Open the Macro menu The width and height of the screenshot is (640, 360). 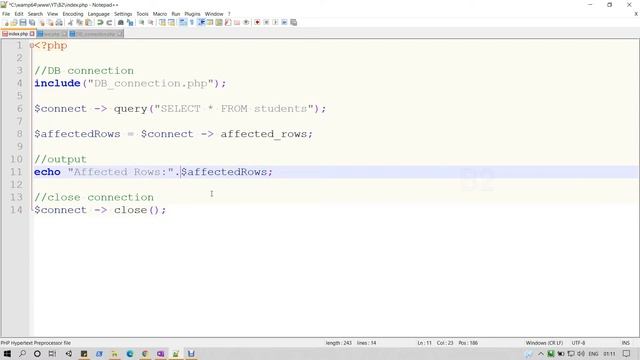(160, 14)
